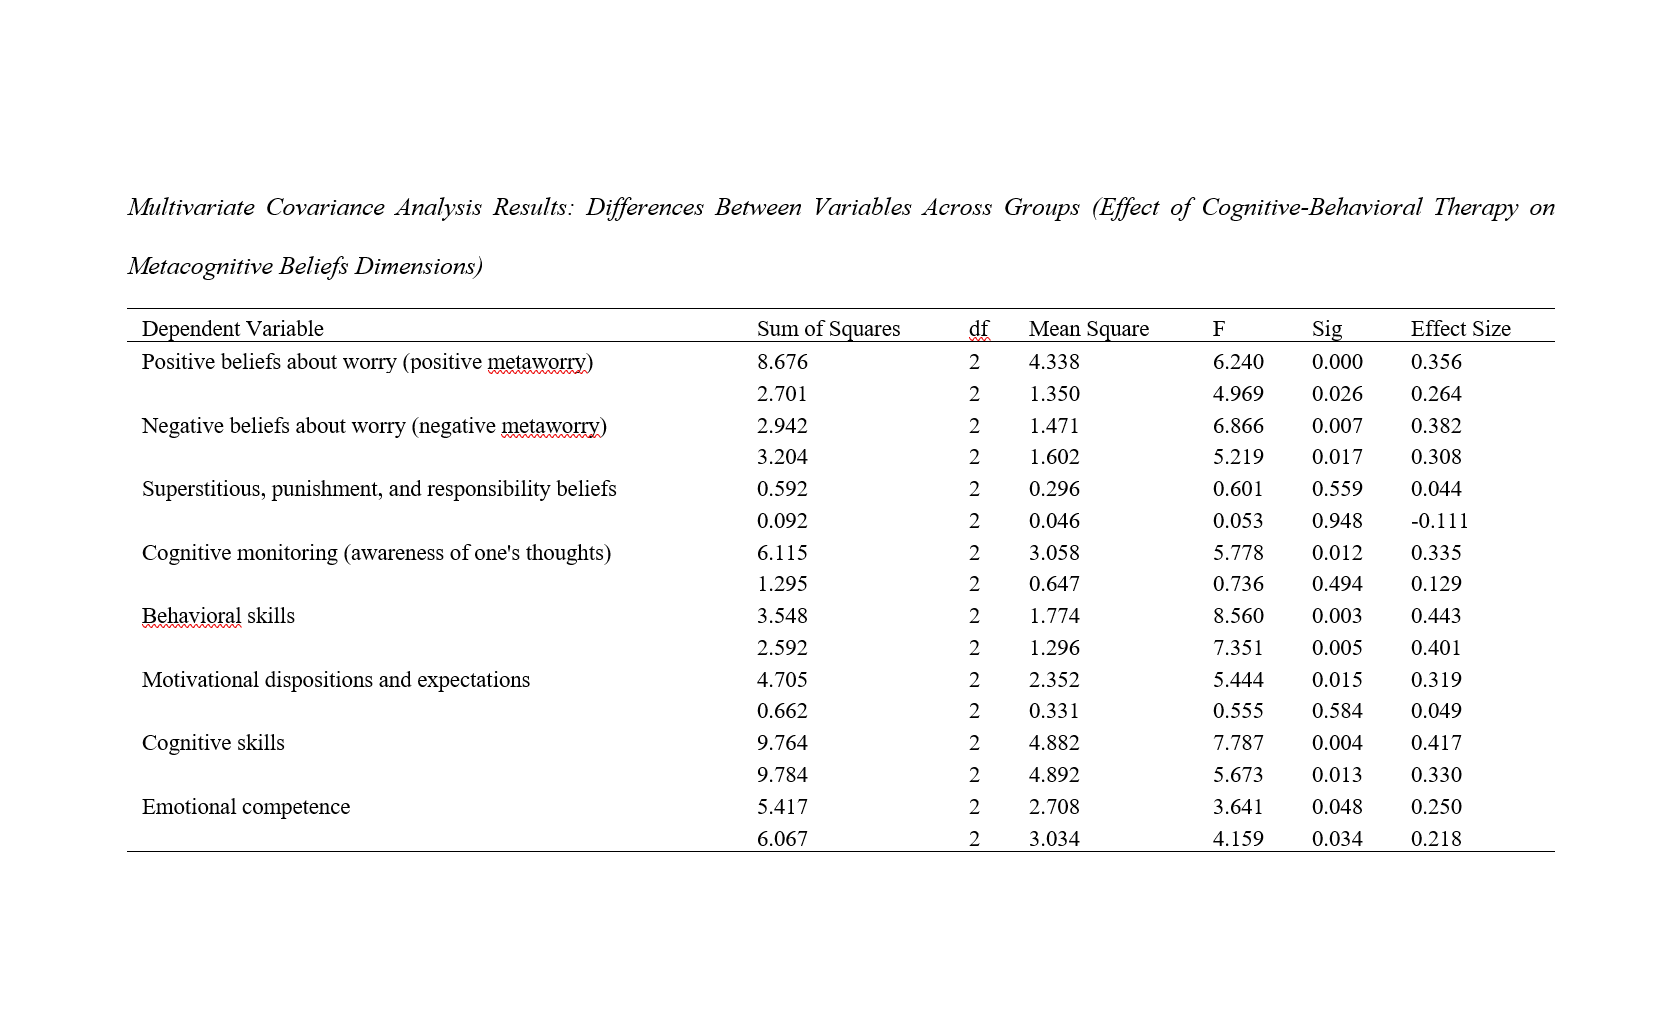Select the "Mean Square" header cell
The width and height of the screenshot is (1680, 1023).
click(x=1088, y=329)
